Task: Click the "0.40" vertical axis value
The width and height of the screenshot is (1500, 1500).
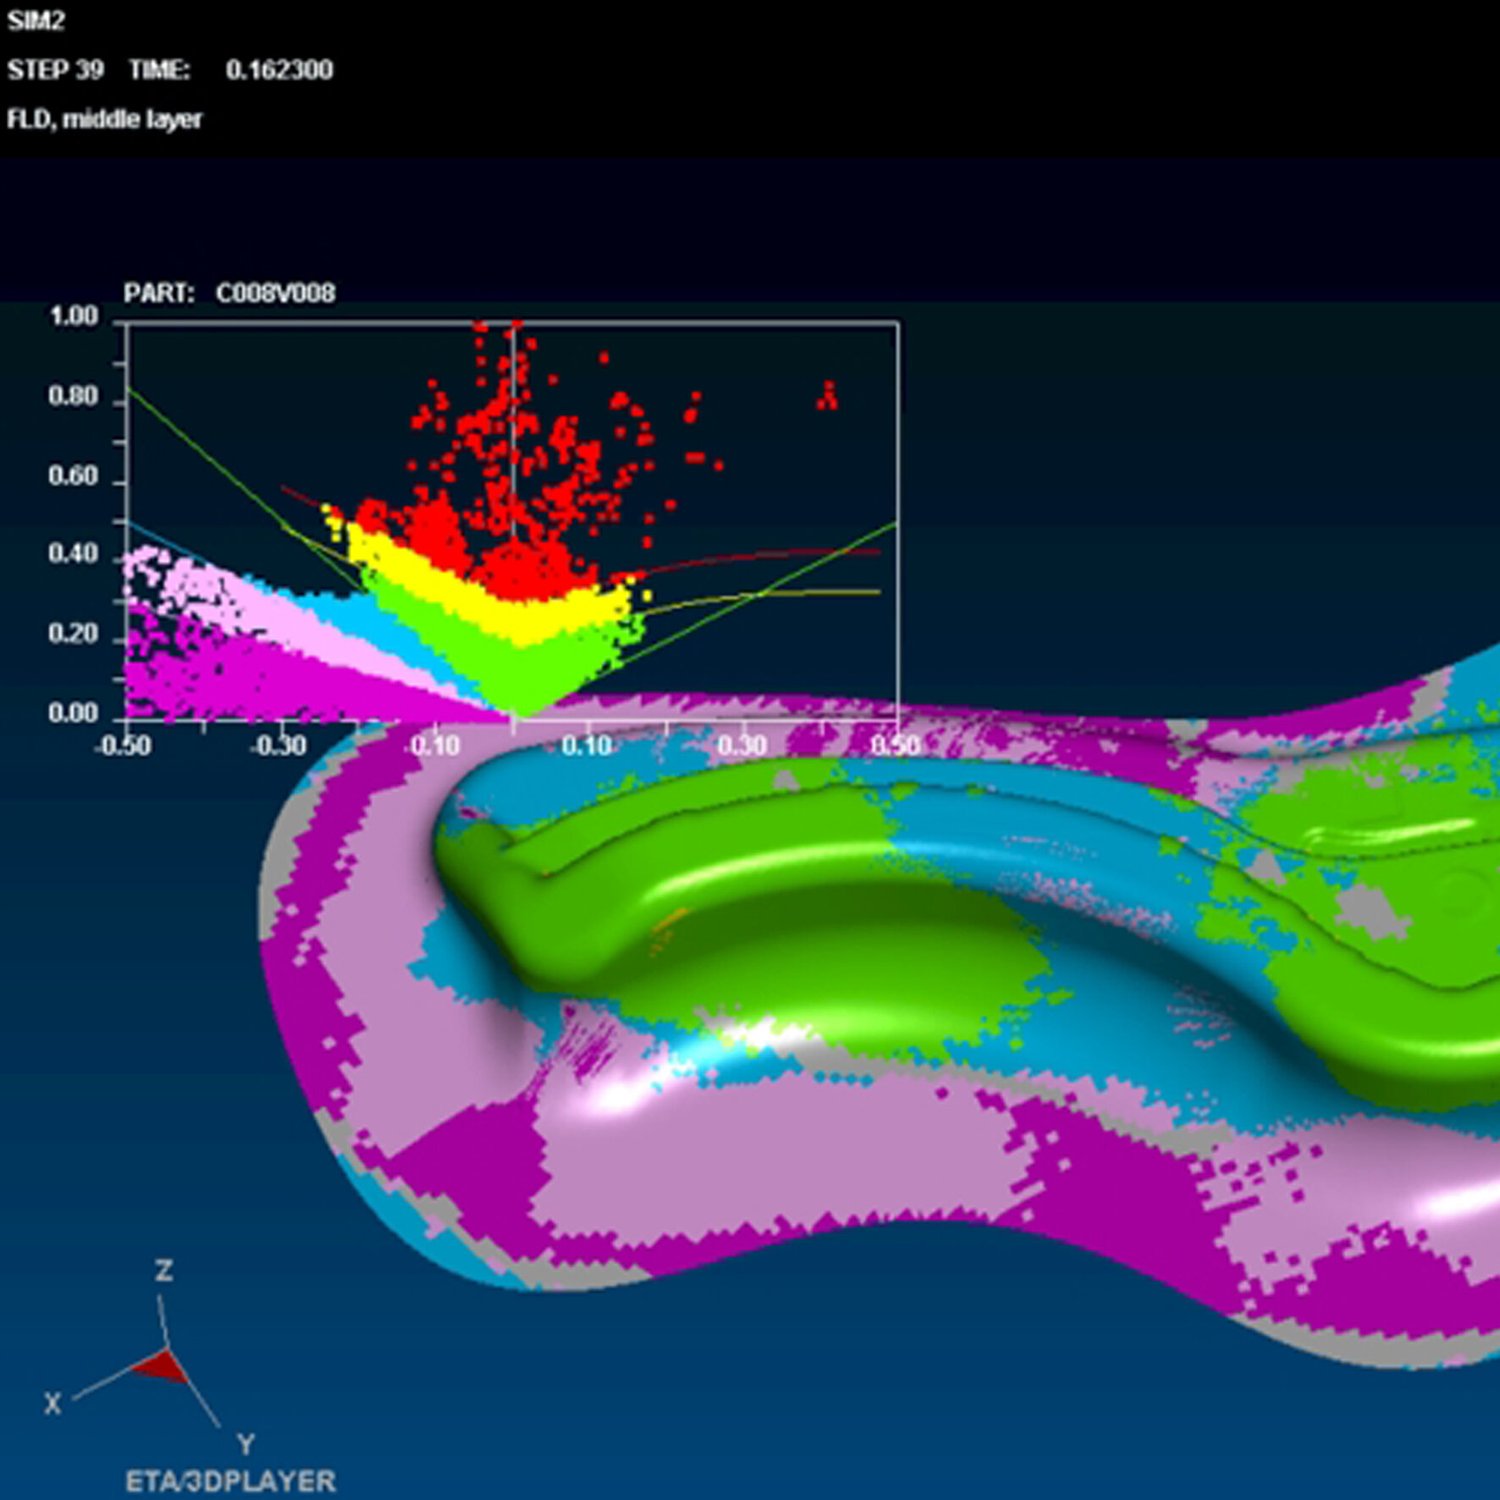Action: coord(74,554)
